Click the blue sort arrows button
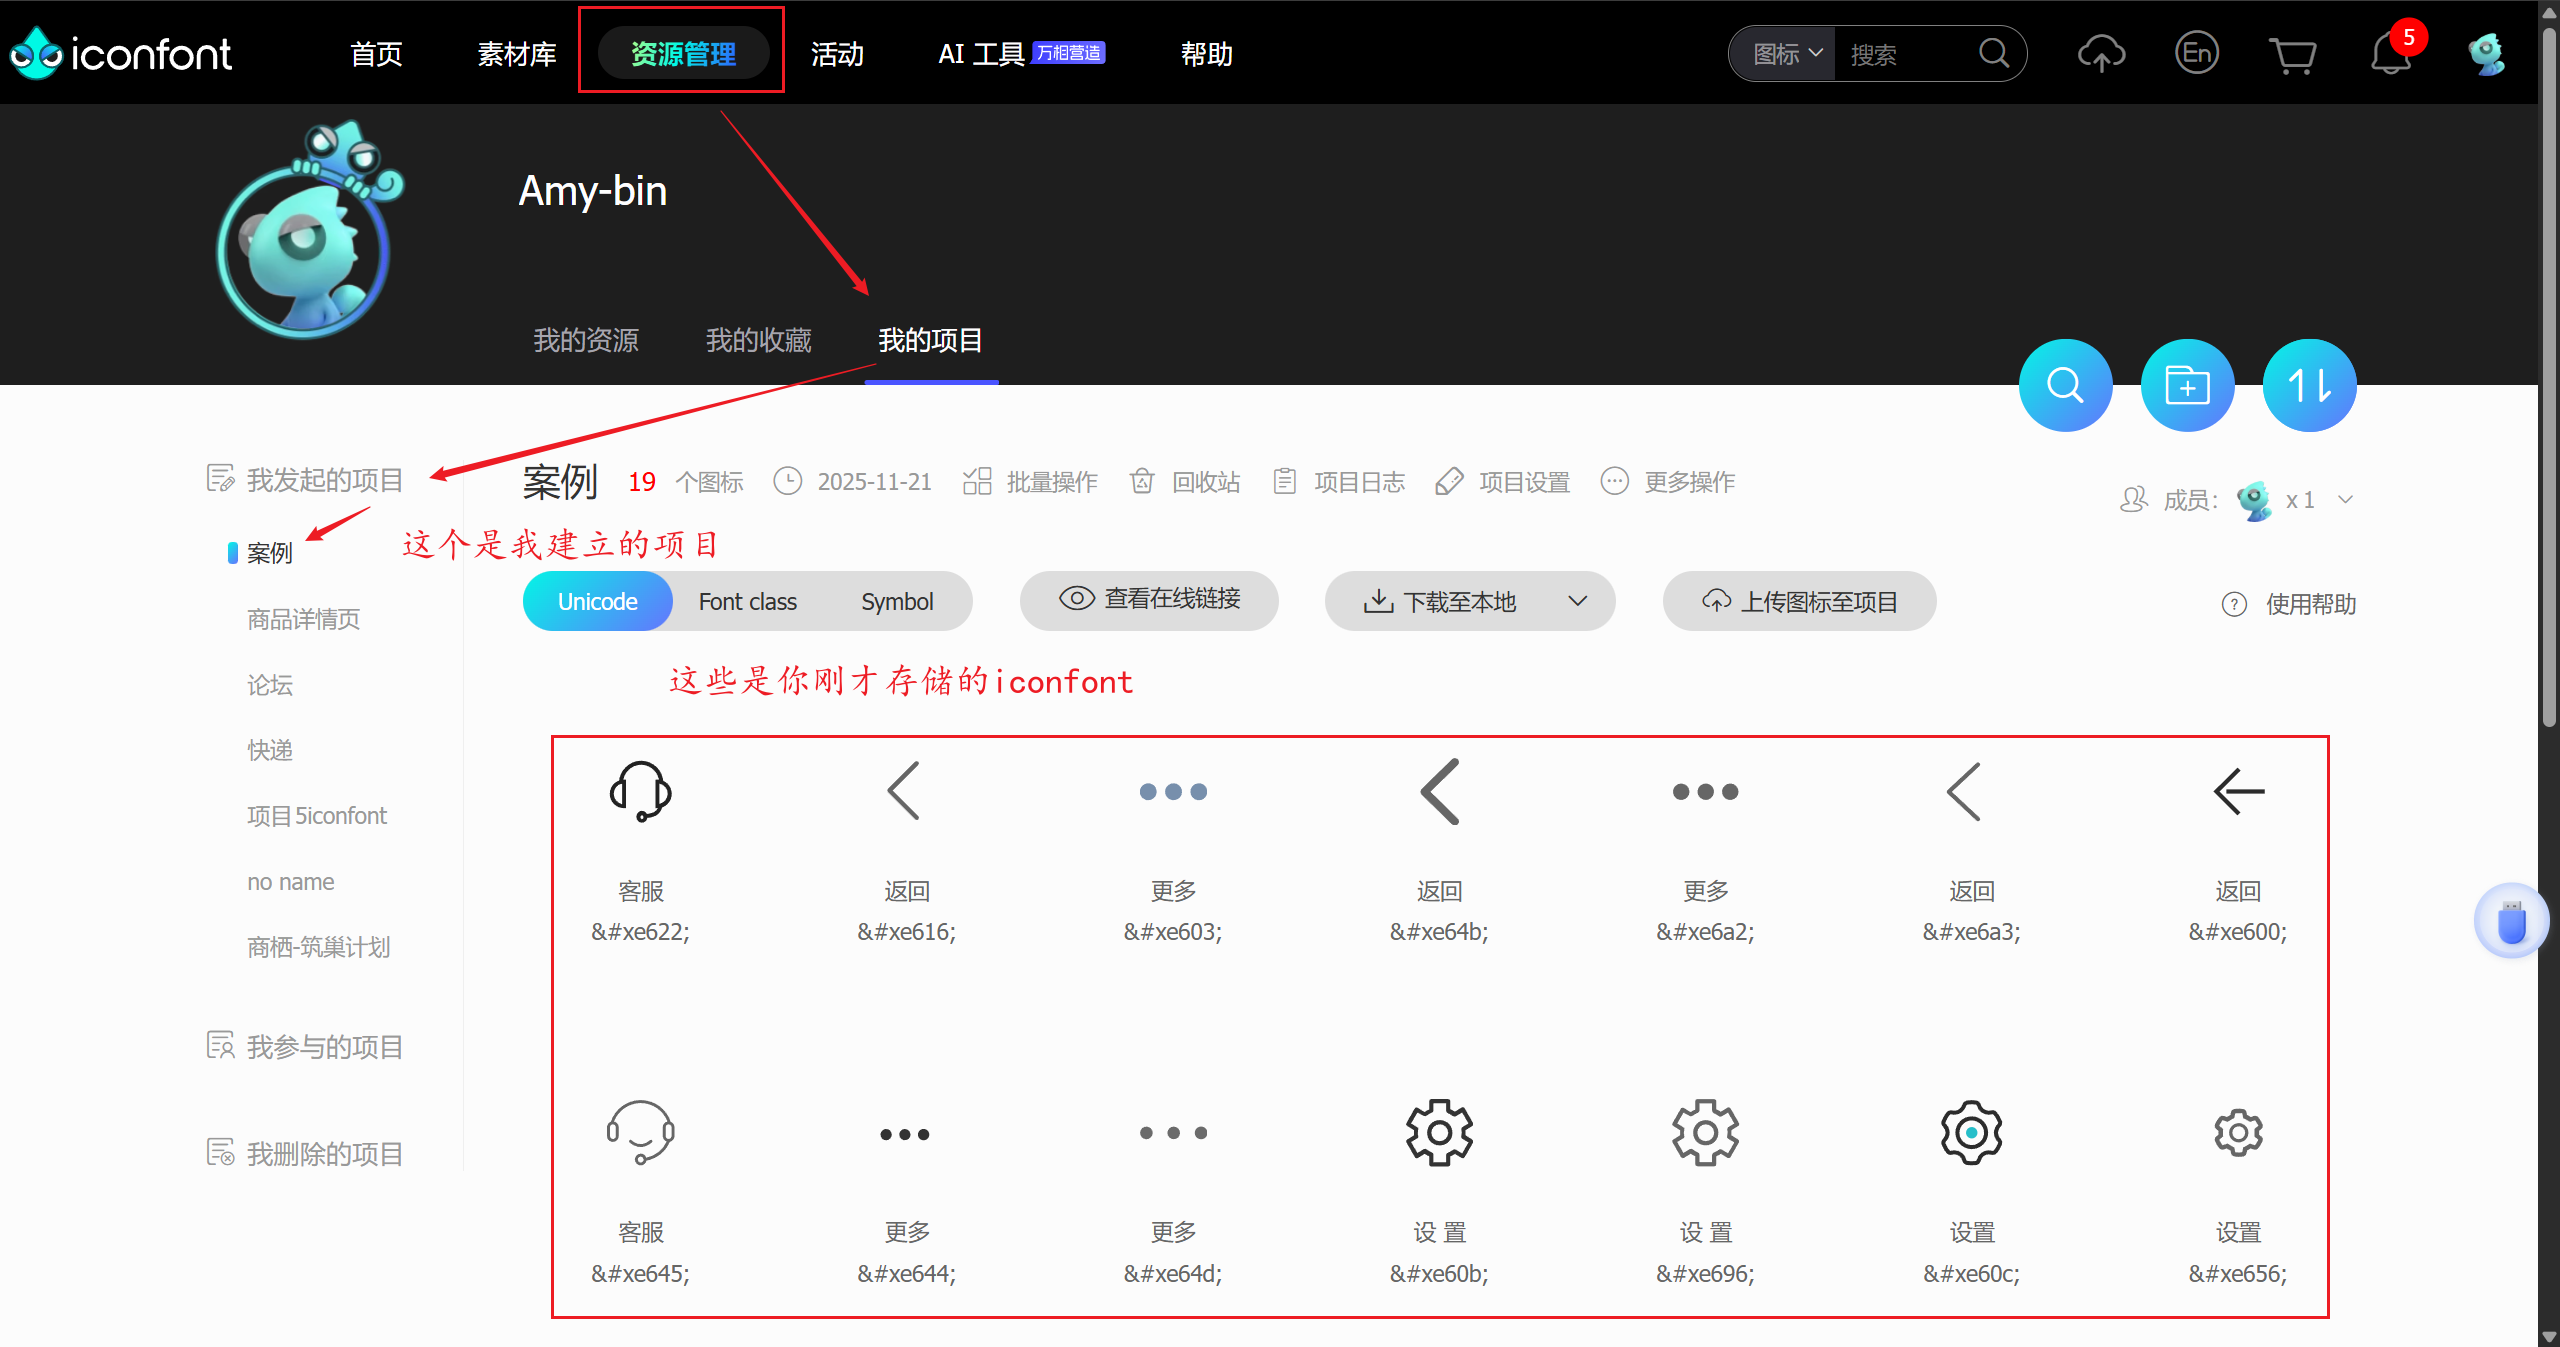 point(2309,385)
